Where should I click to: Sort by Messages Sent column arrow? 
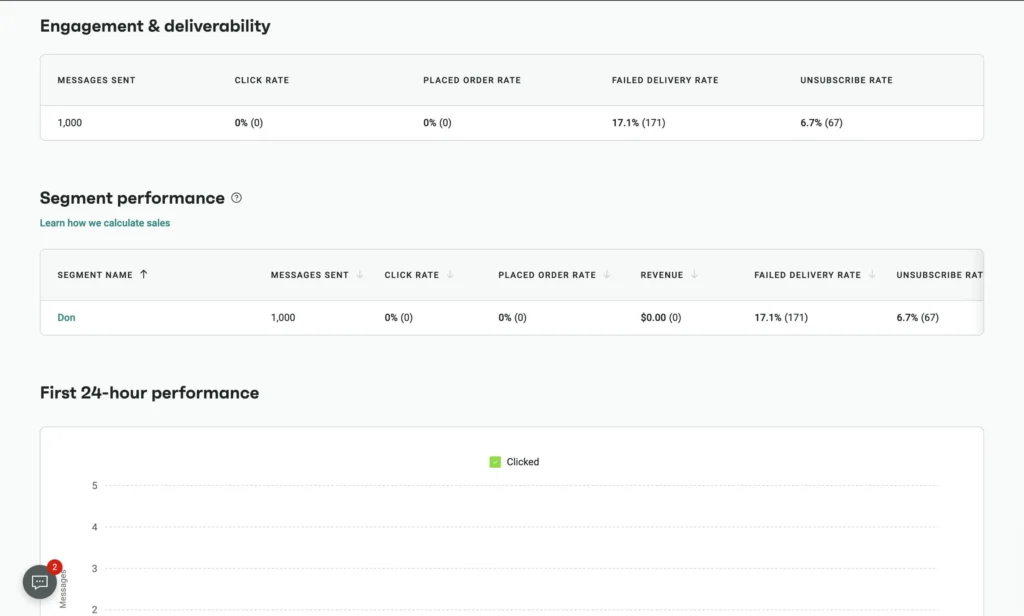359,274
